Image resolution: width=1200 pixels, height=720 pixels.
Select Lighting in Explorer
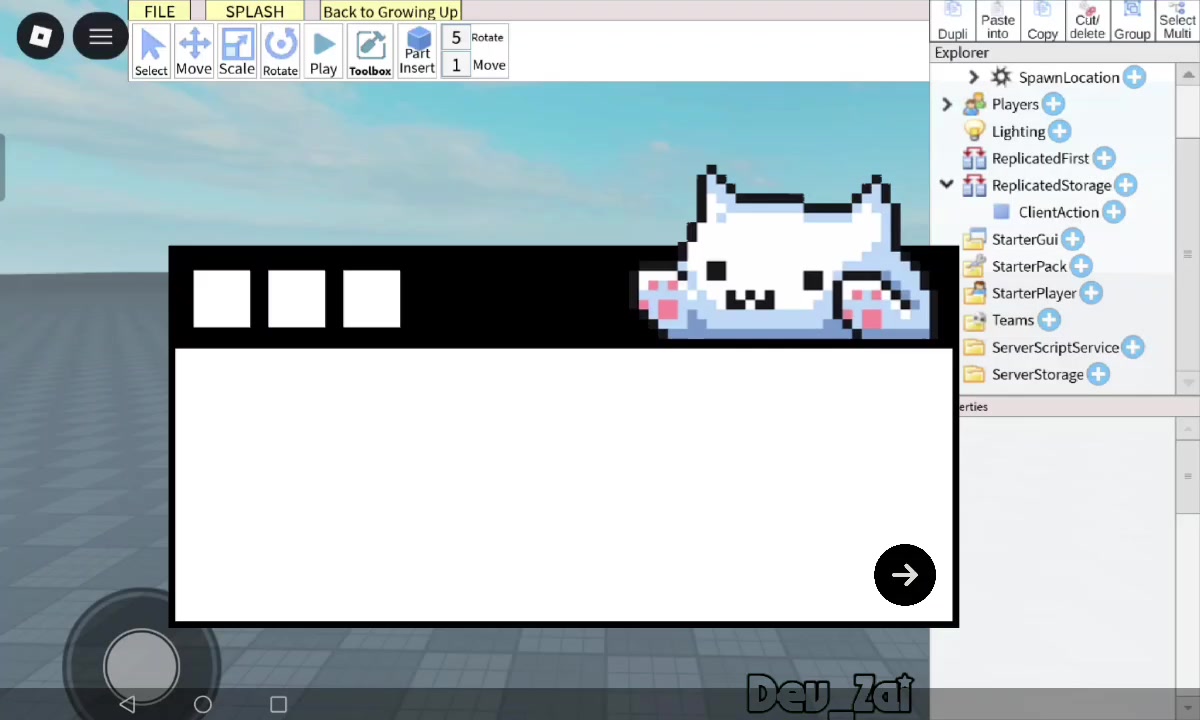1018,131
